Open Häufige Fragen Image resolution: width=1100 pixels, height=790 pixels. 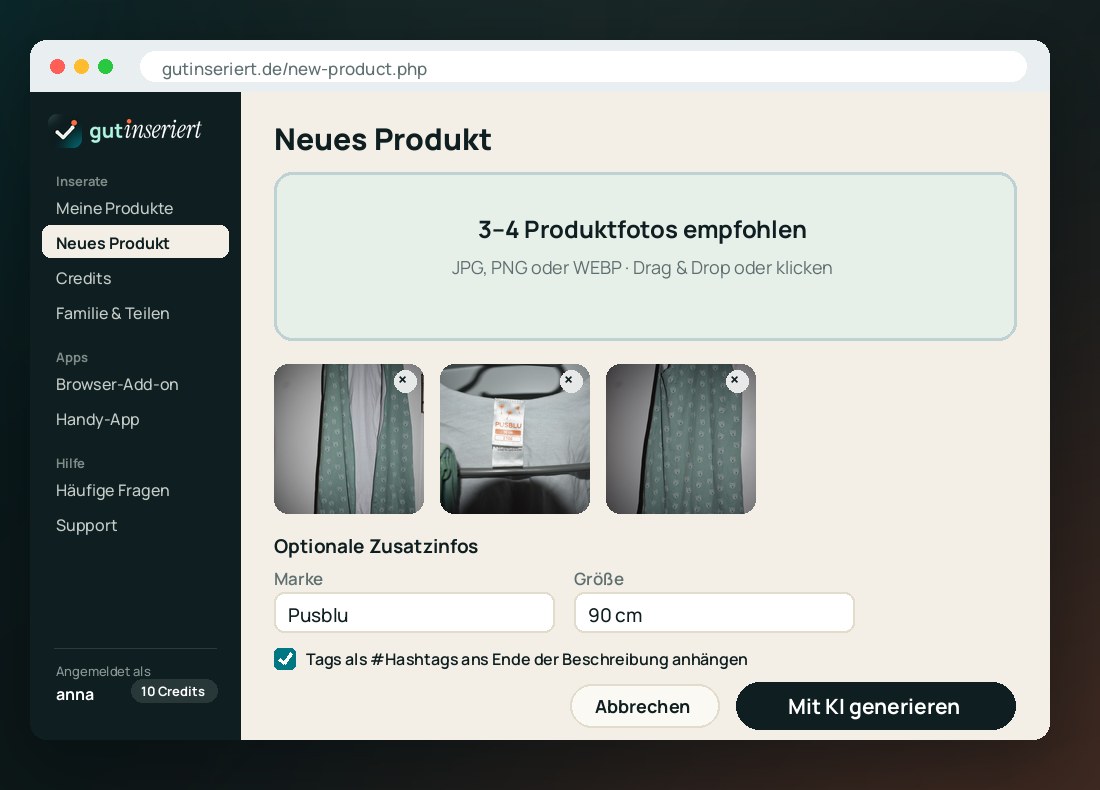click(x=113, y=490)
